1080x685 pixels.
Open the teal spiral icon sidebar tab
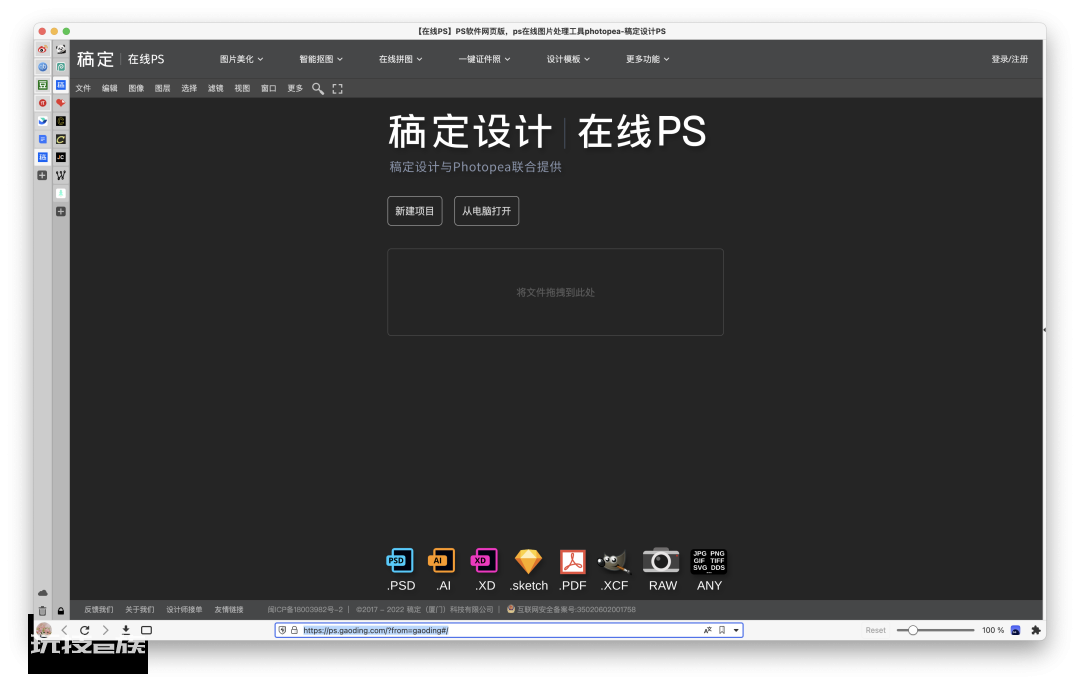pyautogui.click(x=61, y=67)
